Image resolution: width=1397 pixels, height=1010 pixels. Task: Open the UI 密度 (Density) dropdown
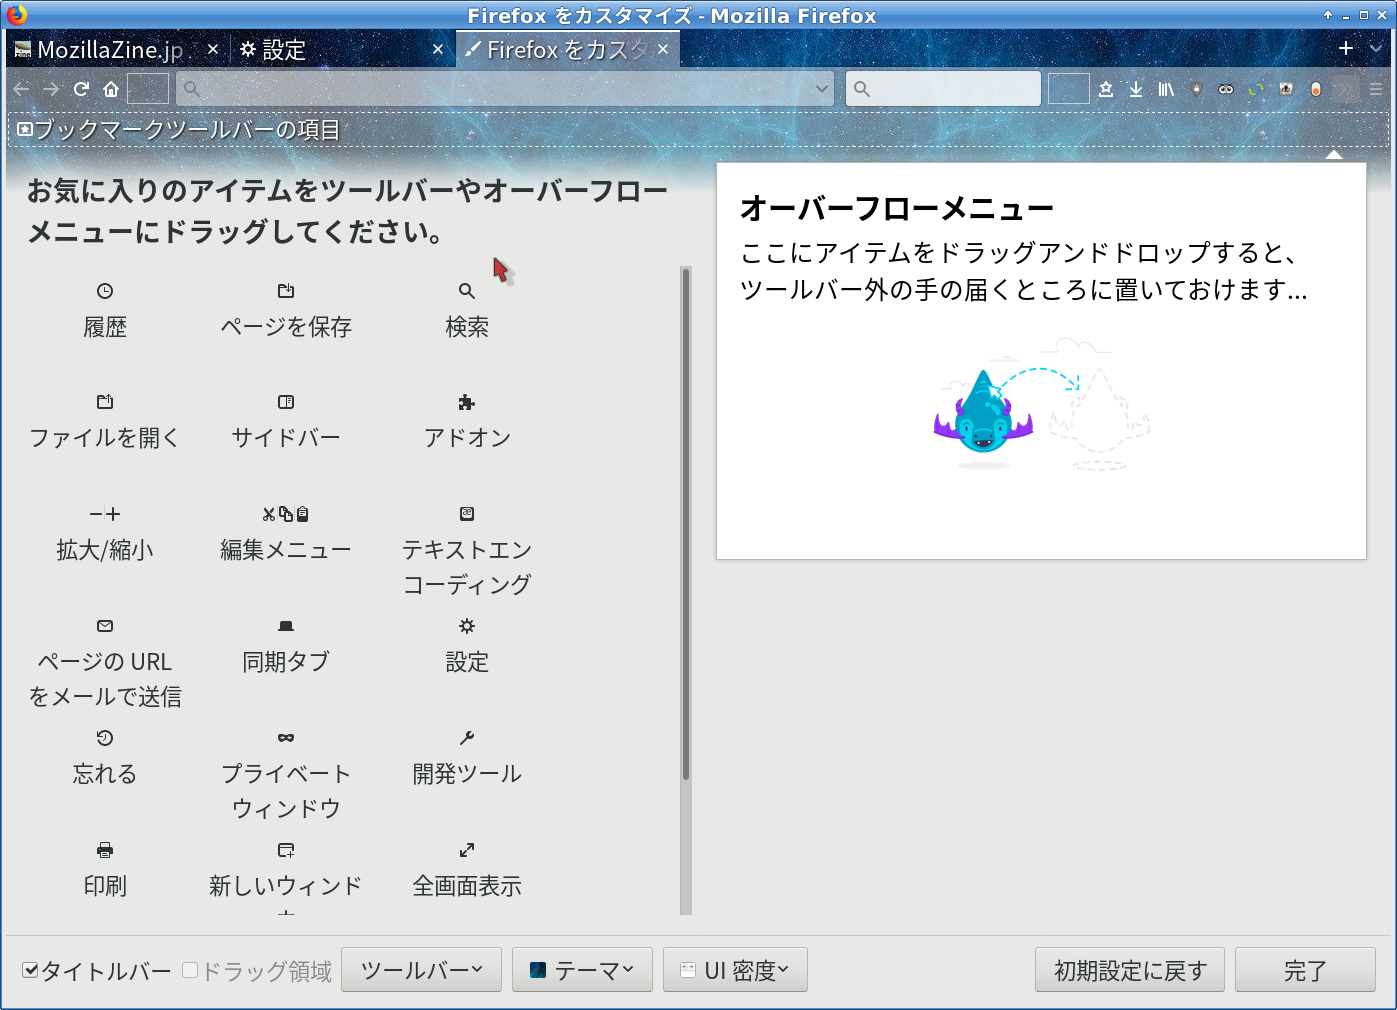click(x=735, y=970)
